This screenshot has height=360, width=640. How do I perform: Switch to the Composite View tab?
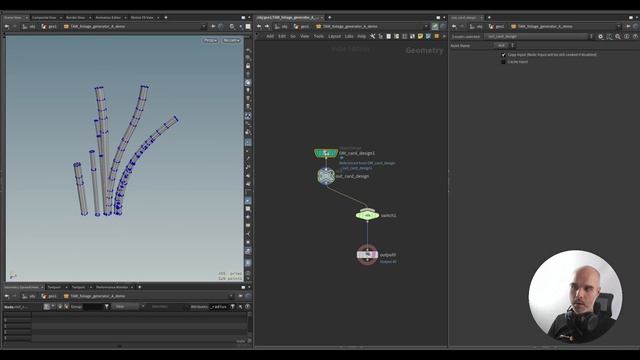(44, 18)
